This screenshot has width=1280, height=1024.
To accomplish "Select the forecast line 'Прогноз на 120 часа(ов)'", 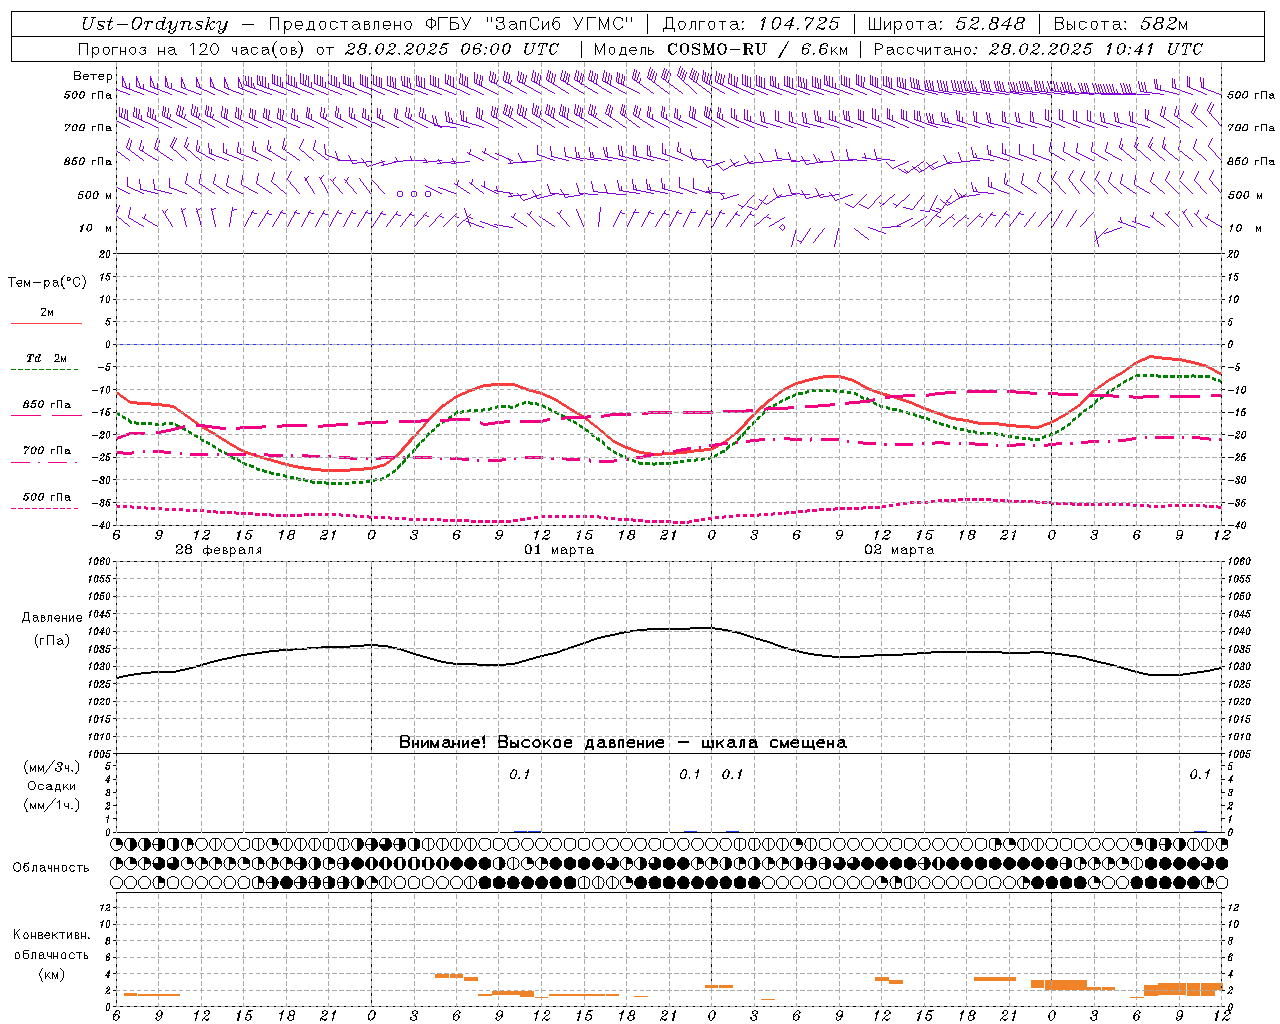I will (x=192, y=49).
